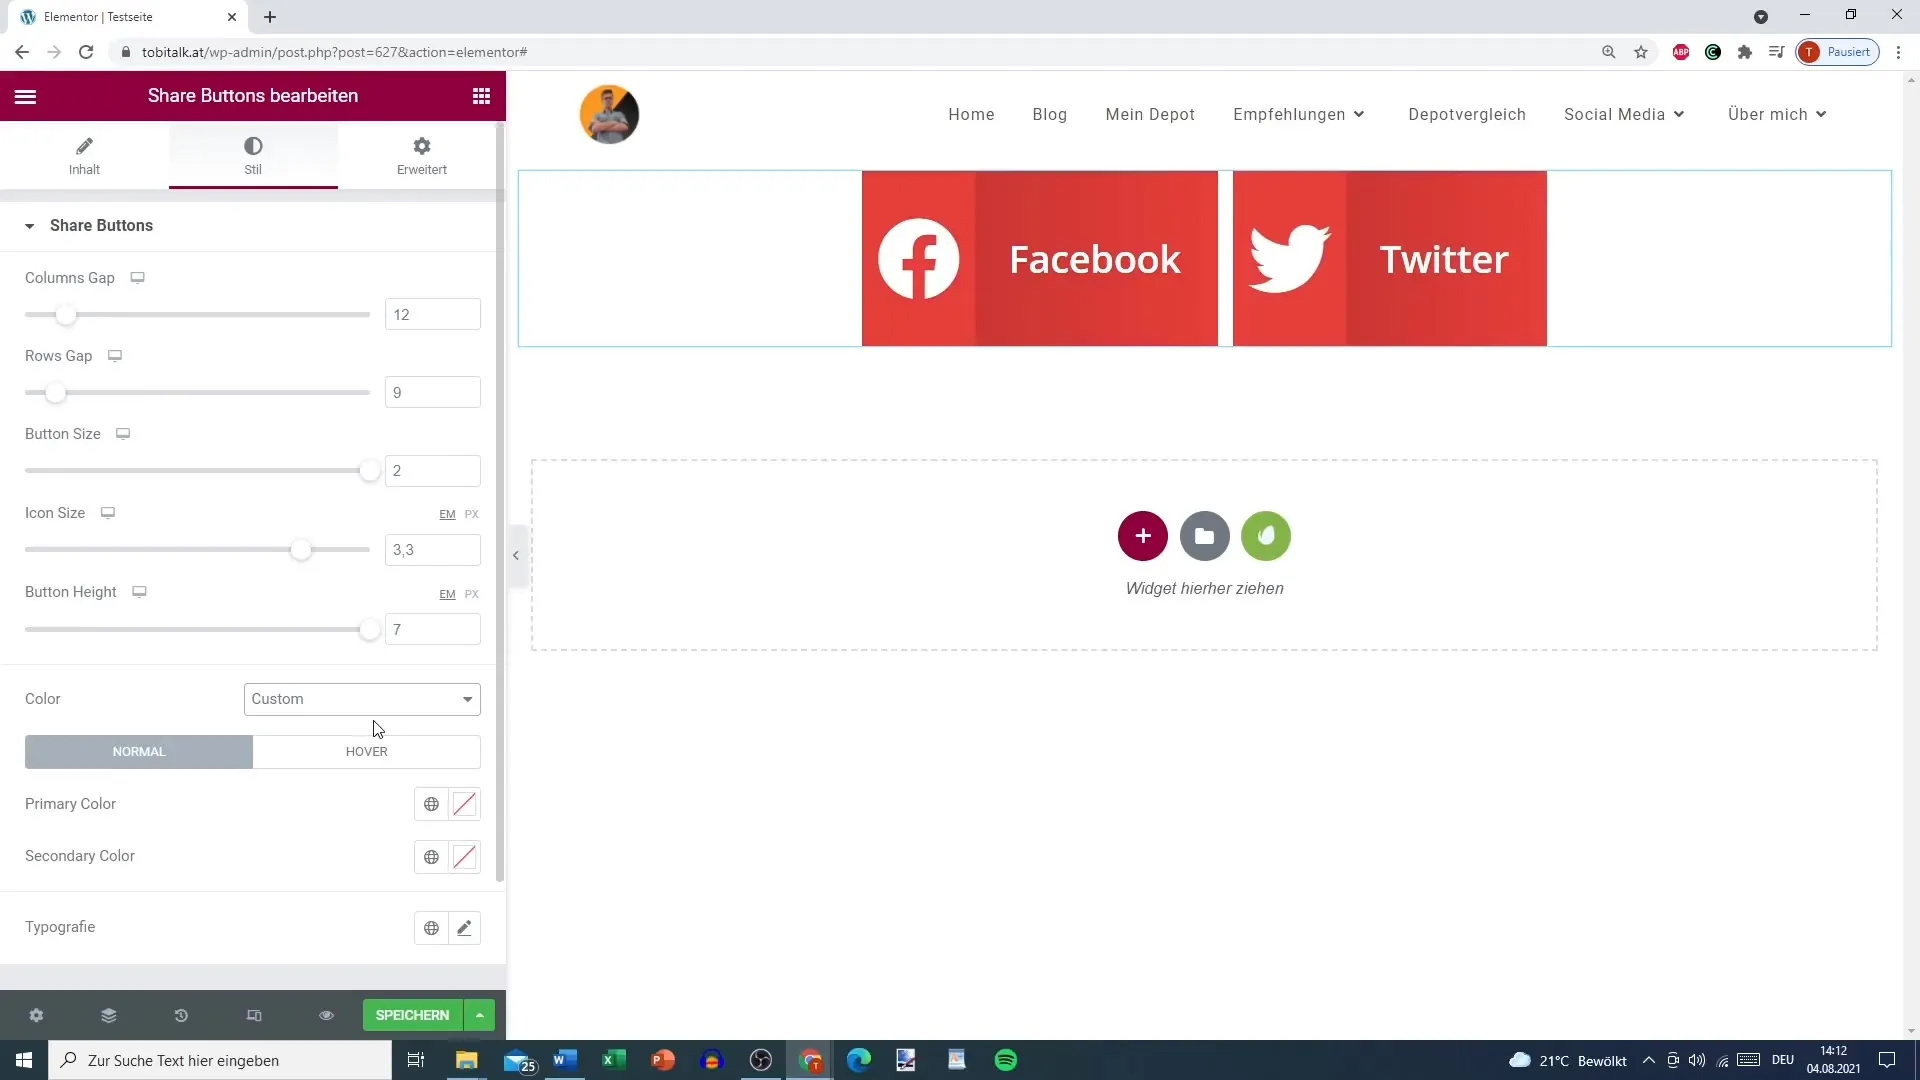Viewport: 1920px width, 1080px height.
Task: Open the widgets grid panel icon
Action: pos(481,96)
